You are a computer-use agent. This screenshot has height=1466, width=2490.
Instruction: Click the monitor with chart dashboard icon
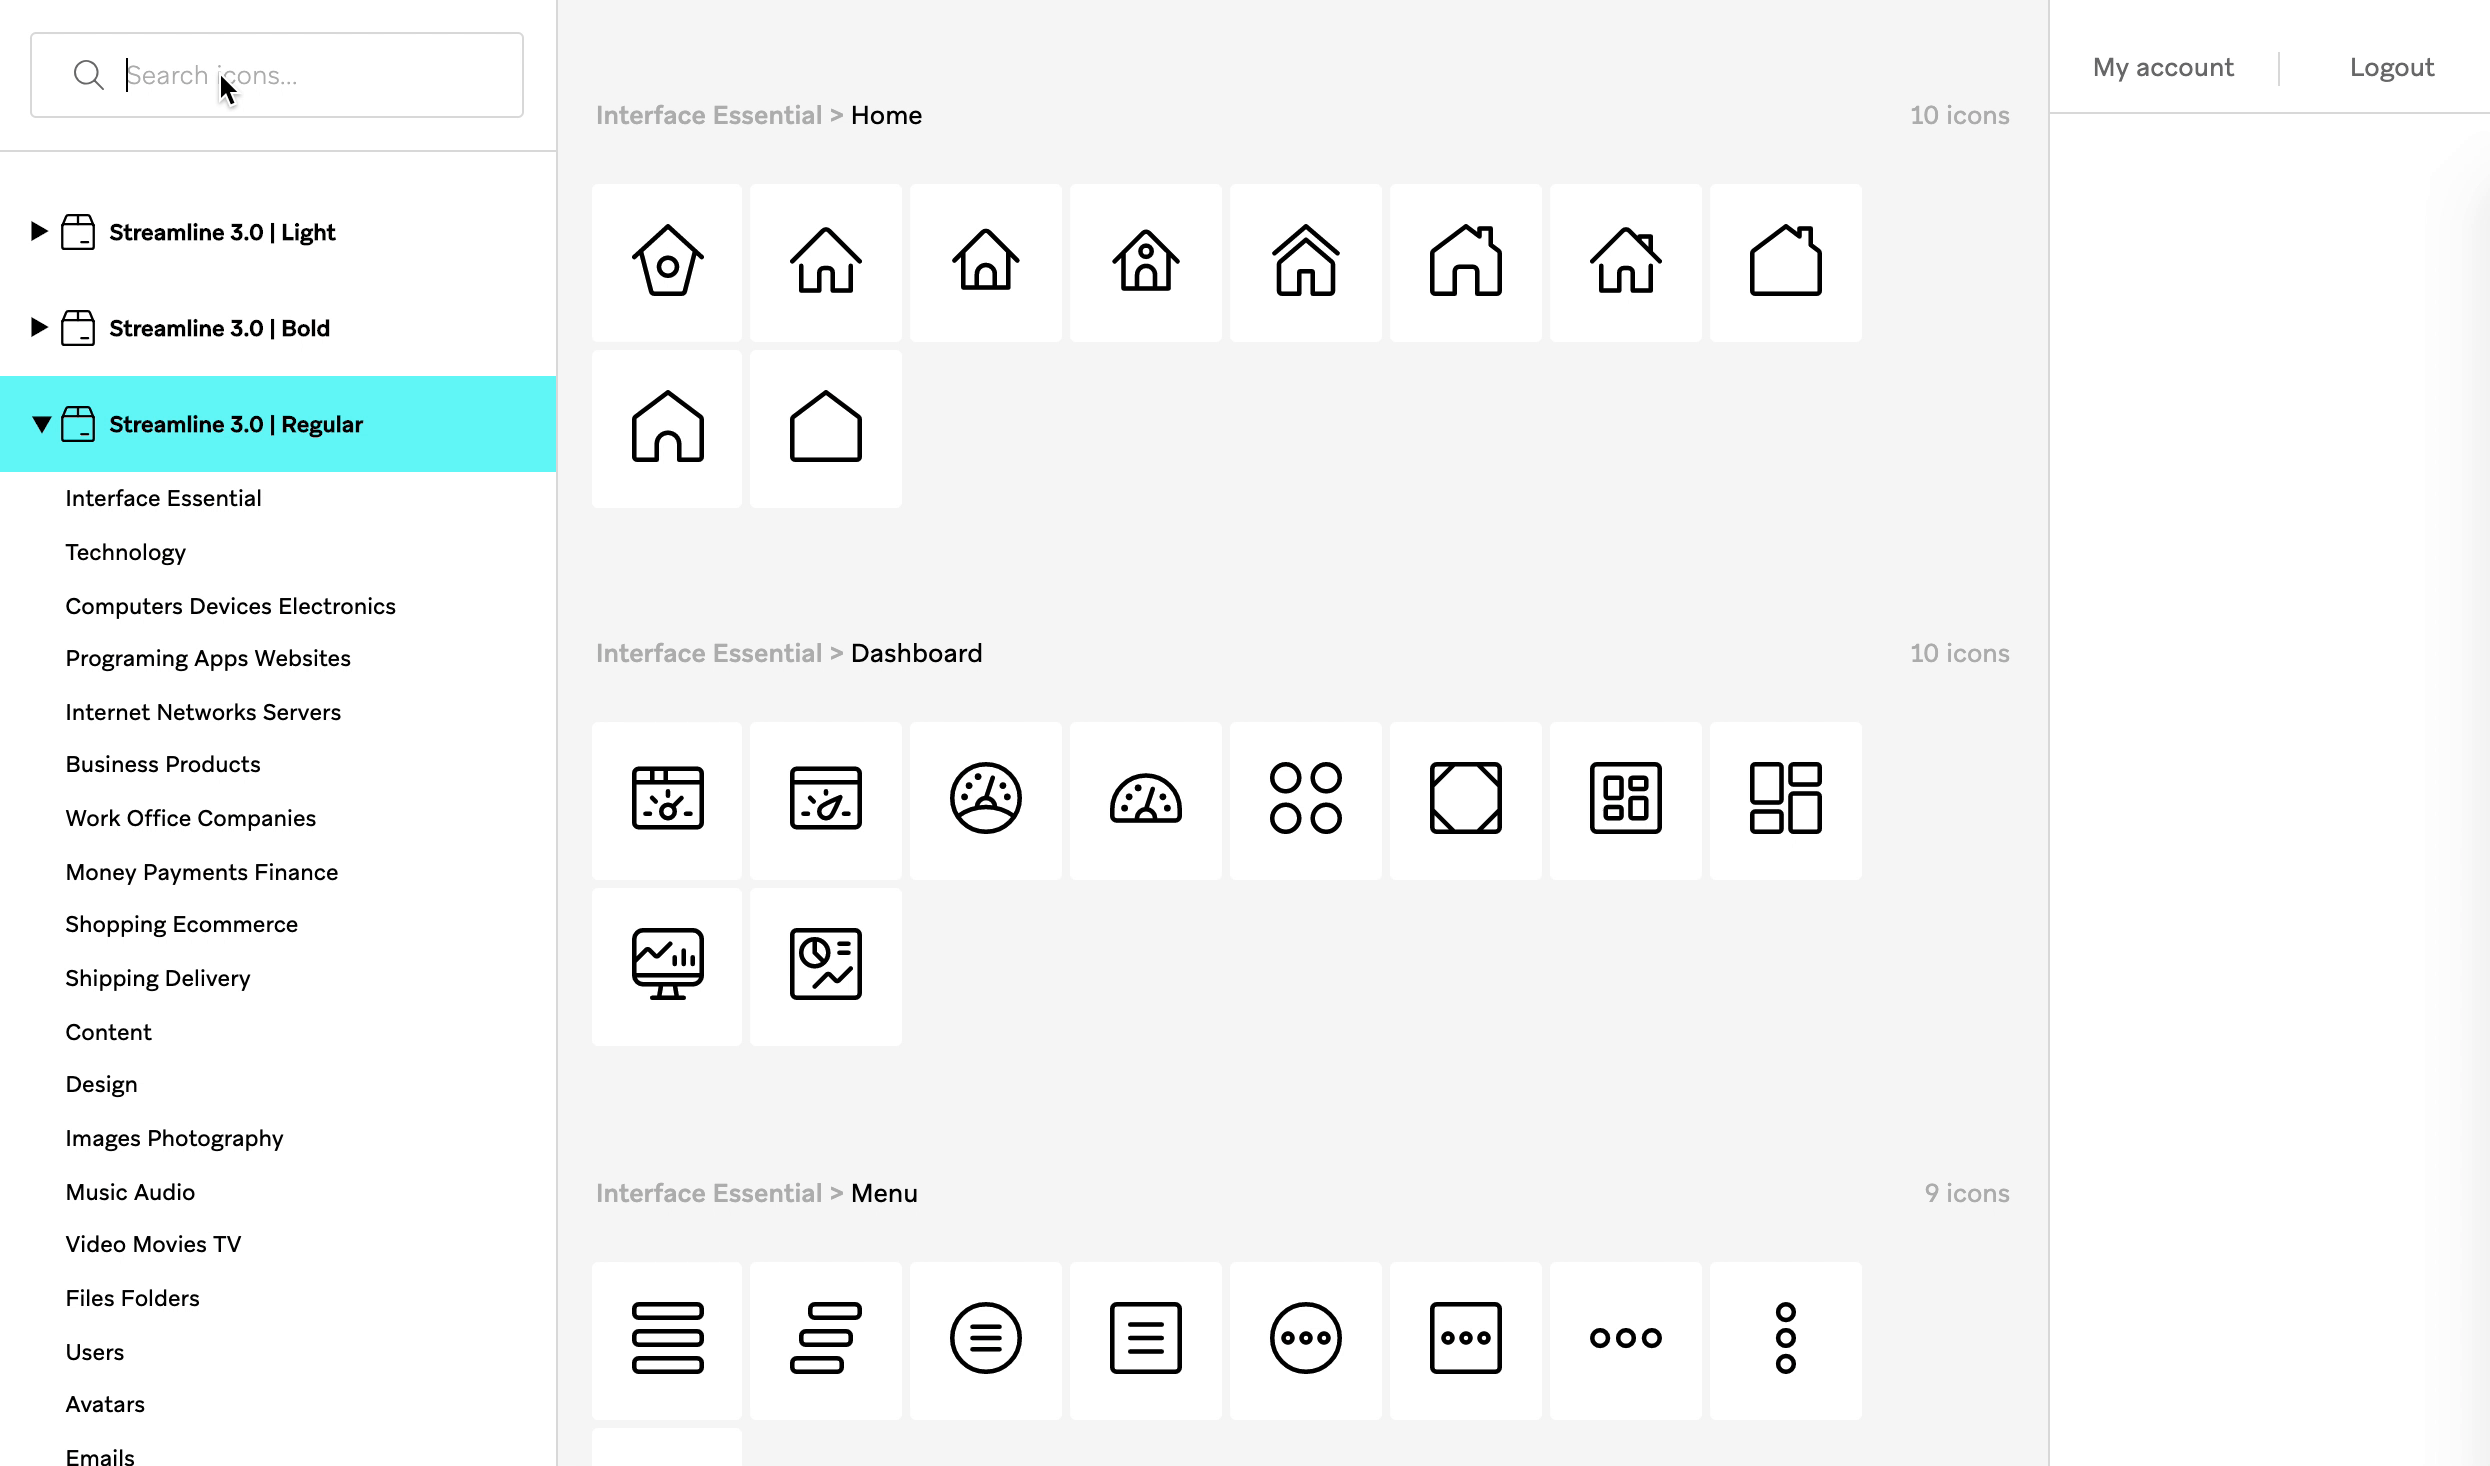click(667, 964)
